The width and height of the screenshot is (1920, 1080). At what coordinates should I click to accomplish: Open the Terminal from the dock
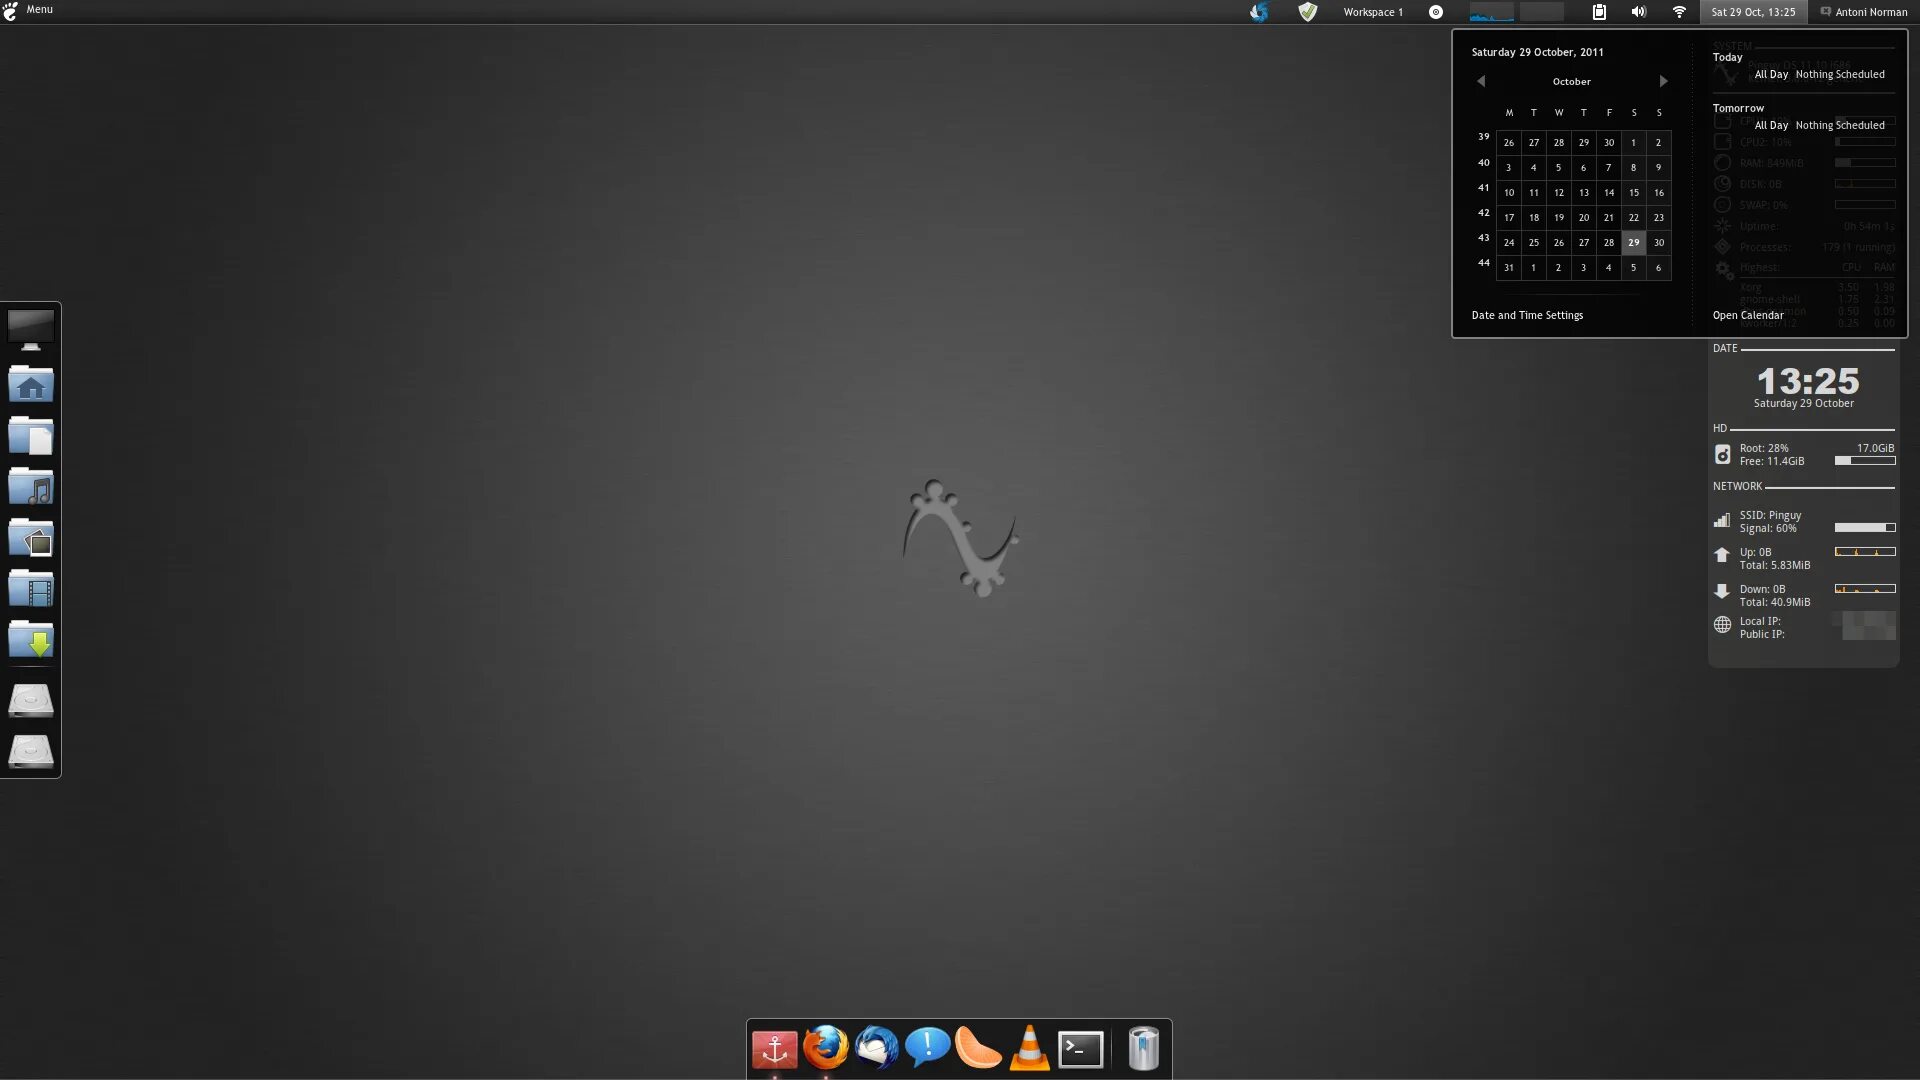1081,1049
